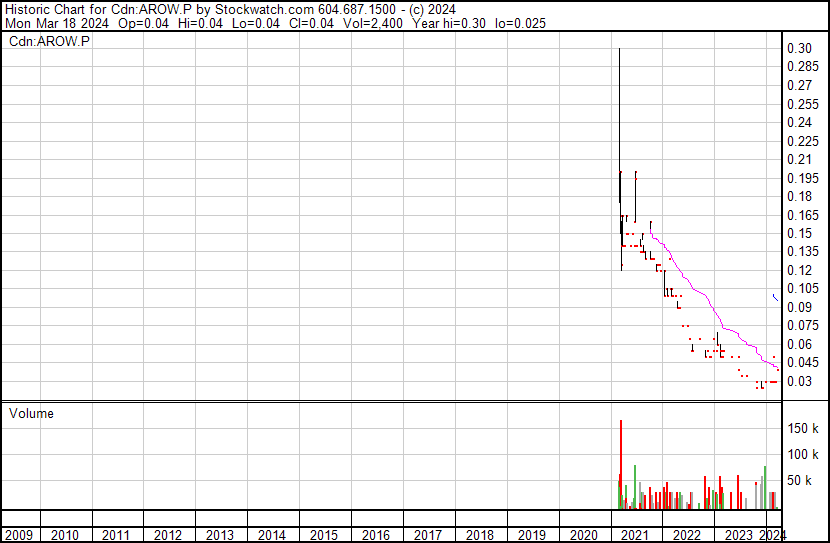Click the 2015 year label on the time axis

pyautogui.click(x=324, y=535)
